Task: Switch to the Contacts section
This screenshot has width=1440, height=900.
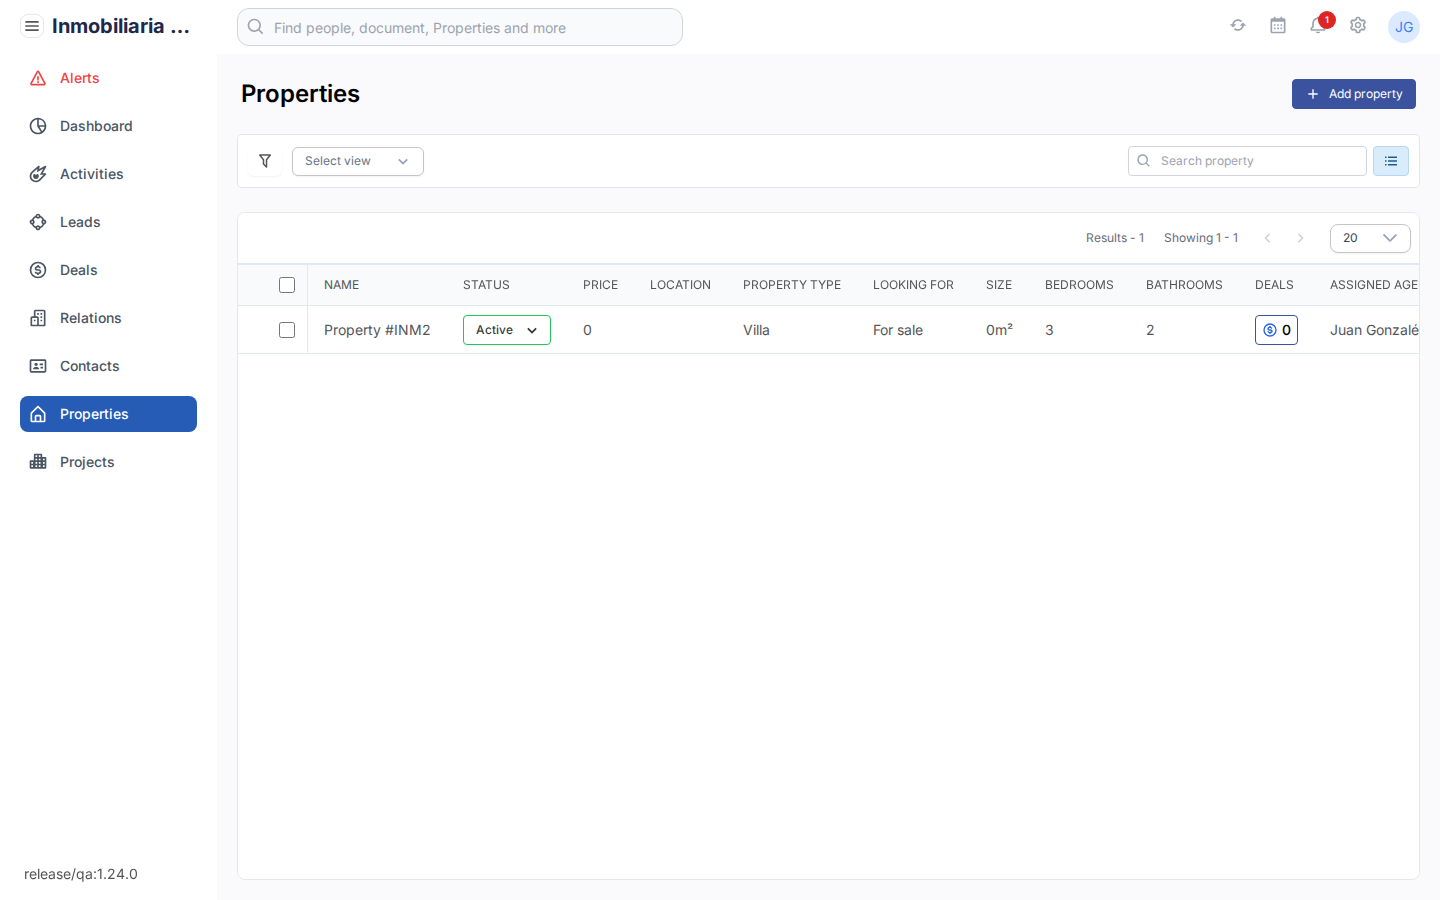Action: pyautogui.click(x=89, y=365)
